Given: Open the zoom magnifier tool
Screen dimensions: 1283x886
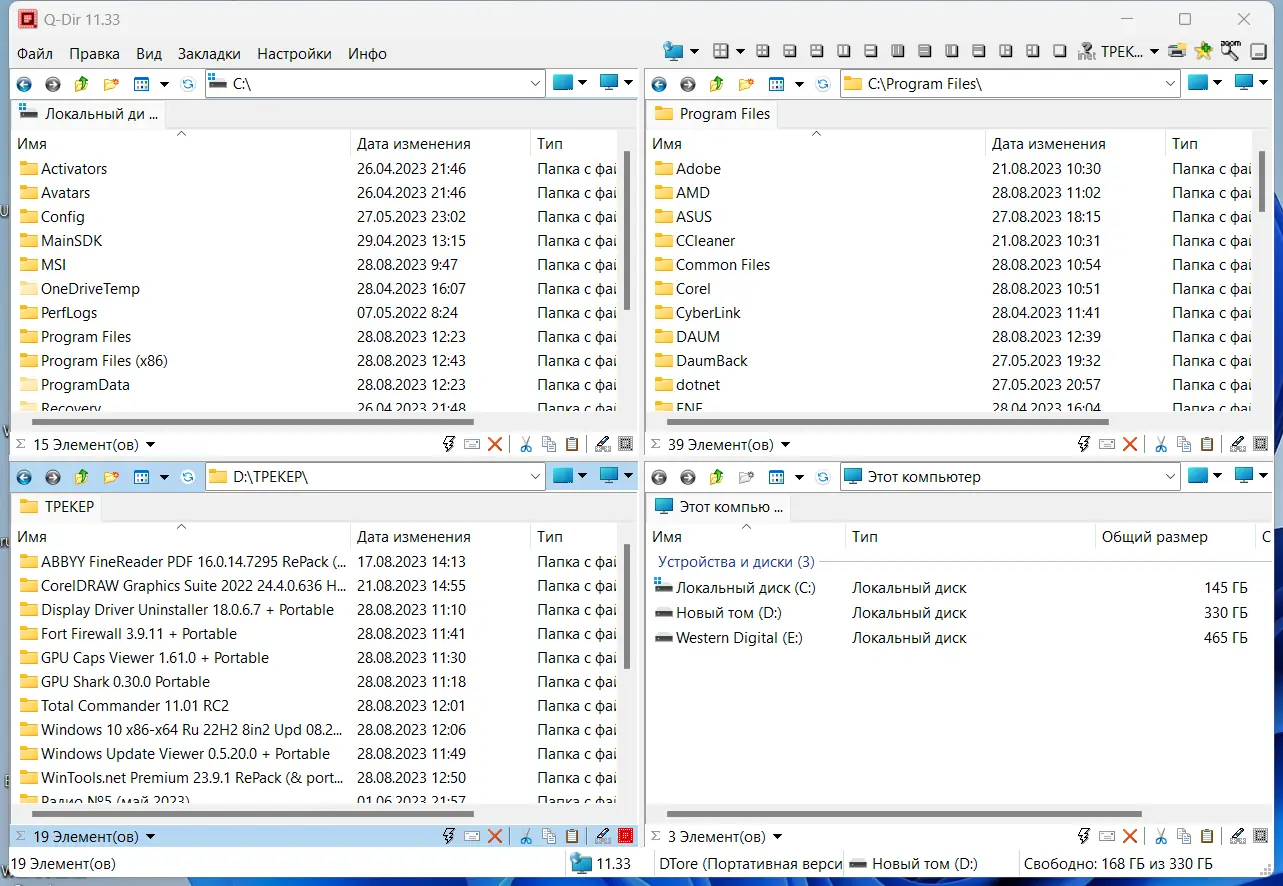Looking at the screenshot, I should click(1230, 50).
